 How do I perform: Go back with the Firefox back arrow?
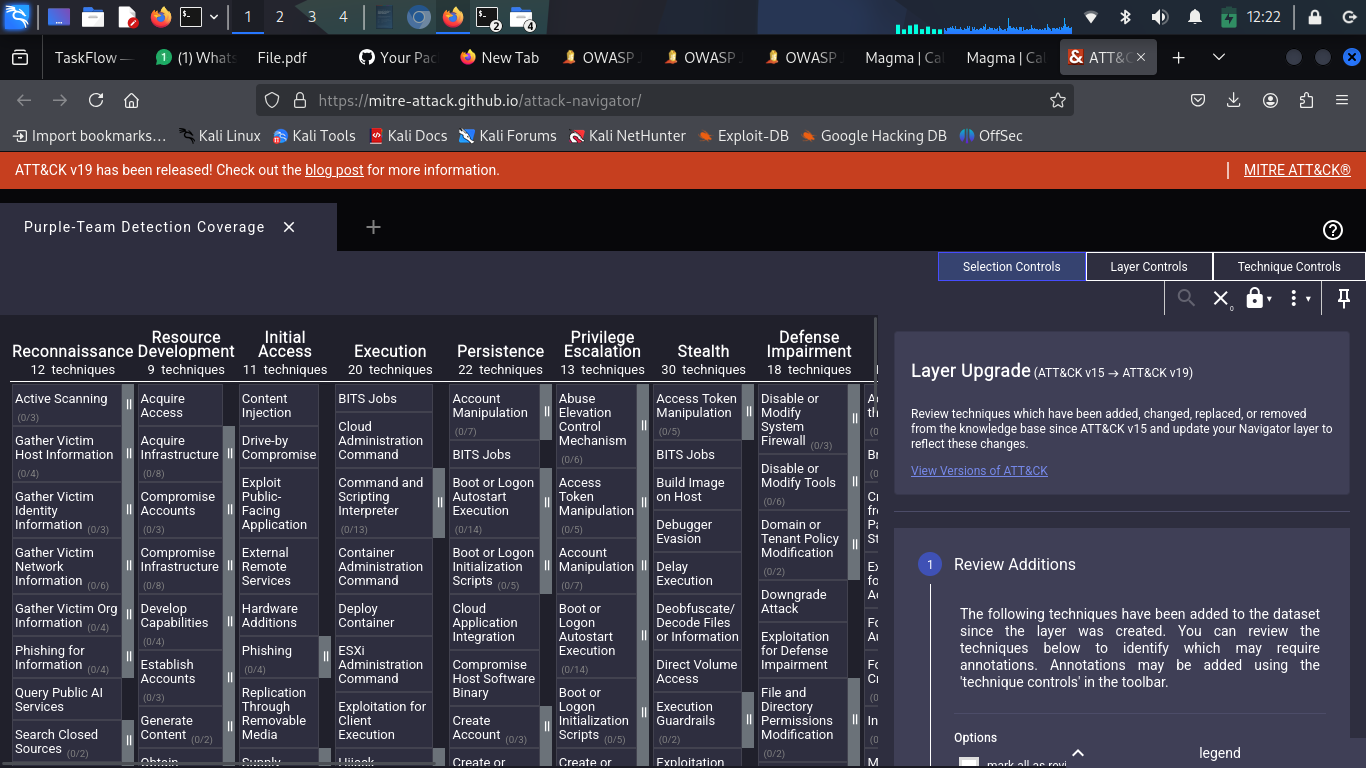(x=25, y=100)
